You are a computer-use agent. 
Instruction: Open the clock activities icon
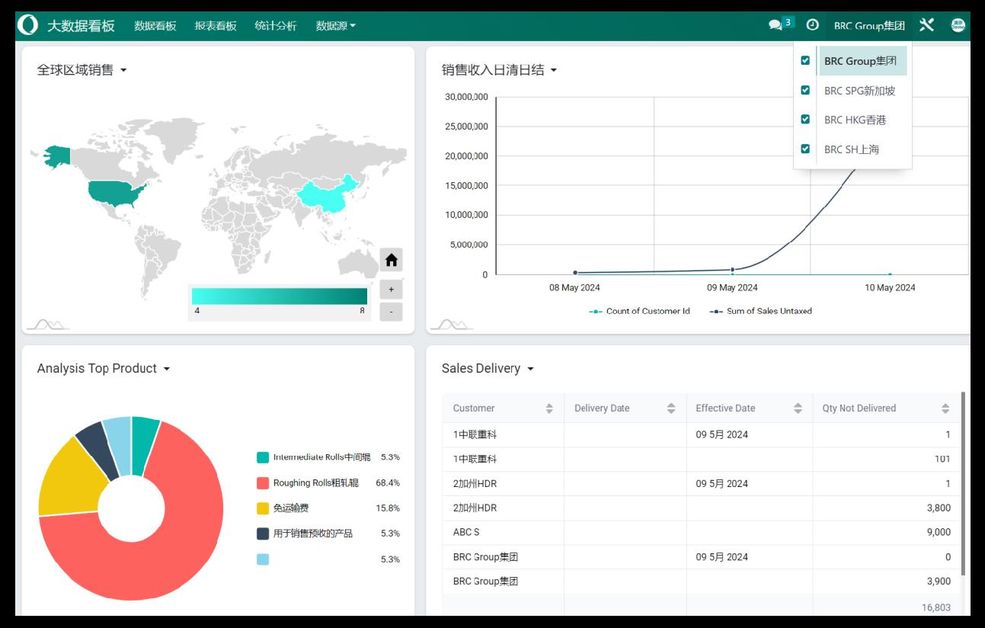pyautogui.click(x=812, y=25)
